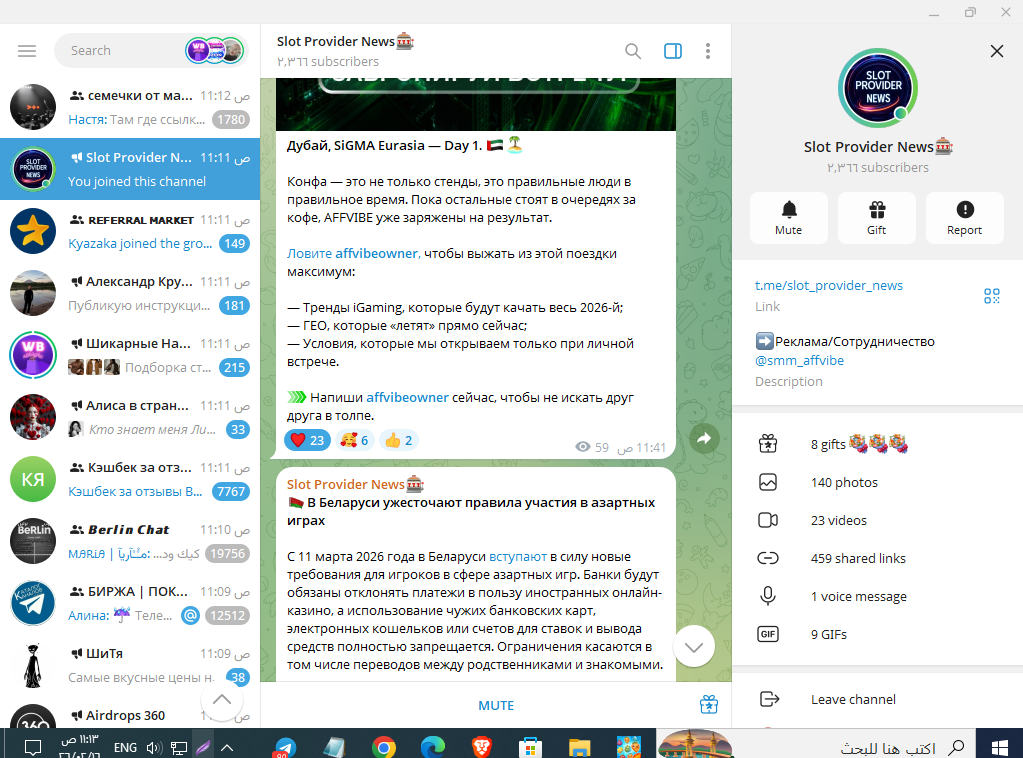Viewport: 1023px width, 758px height.
Task: View the 8 gifts section
Action: coord(878,444)
